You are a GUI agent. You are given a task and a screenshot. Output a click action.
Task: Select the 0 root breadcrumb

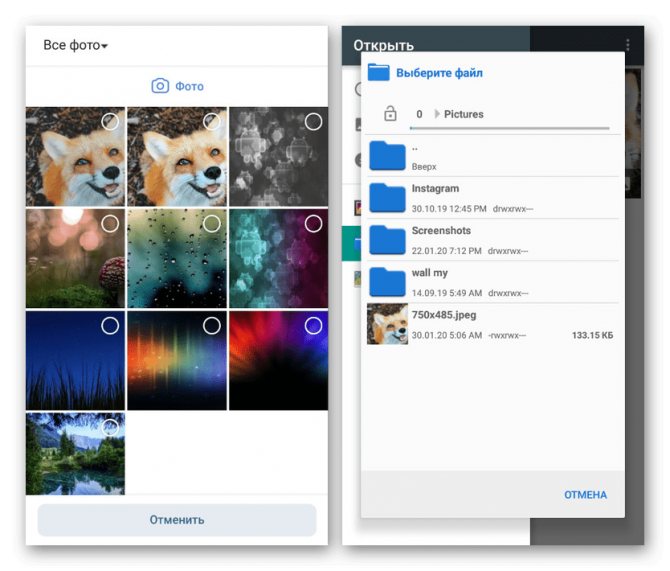[x=419, y=114]
